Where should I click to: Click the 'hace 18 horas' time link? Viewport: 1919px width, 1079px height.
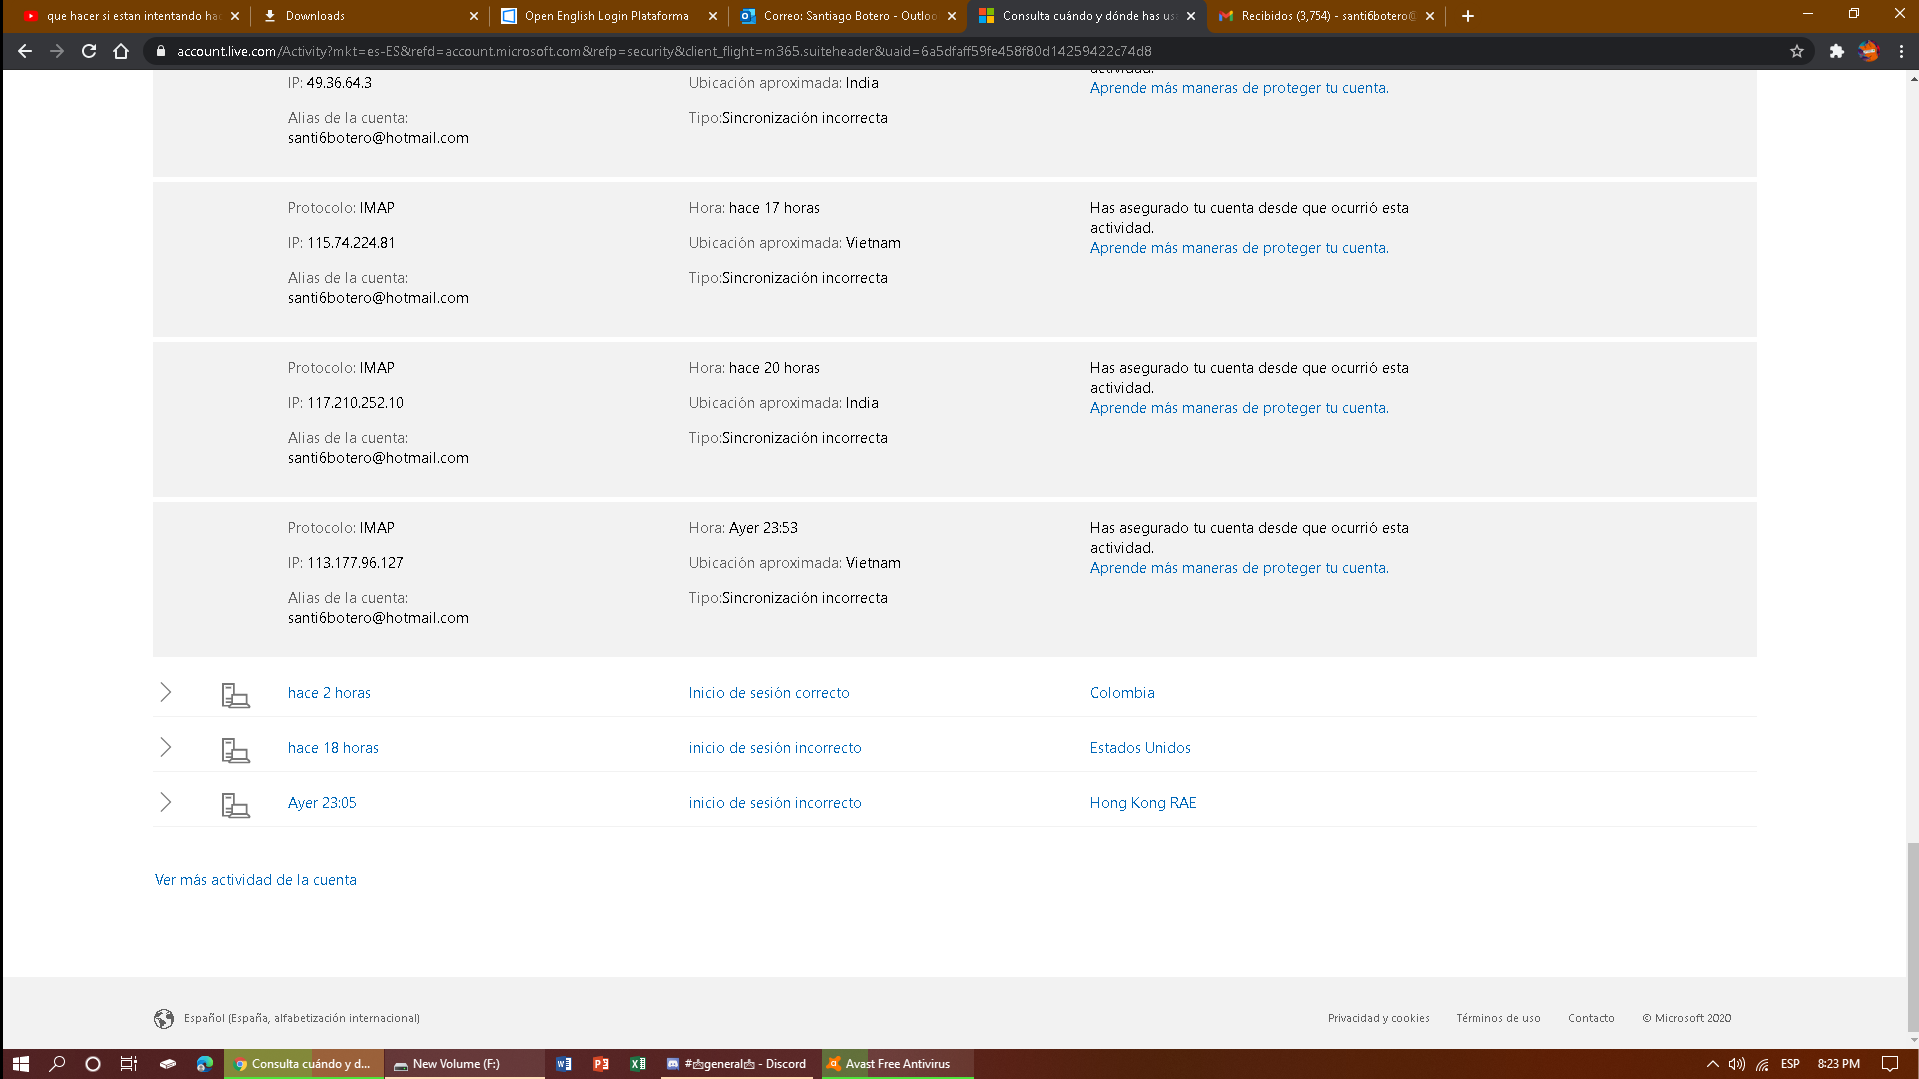333,748
